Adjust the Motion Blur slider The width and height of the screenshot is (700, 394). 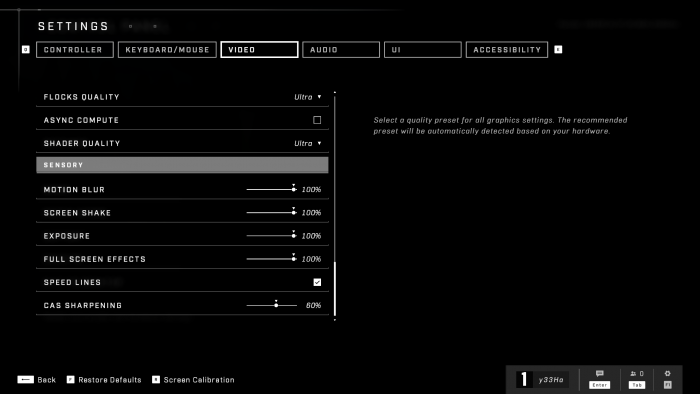pyautogui.click(x=271, y=189)
